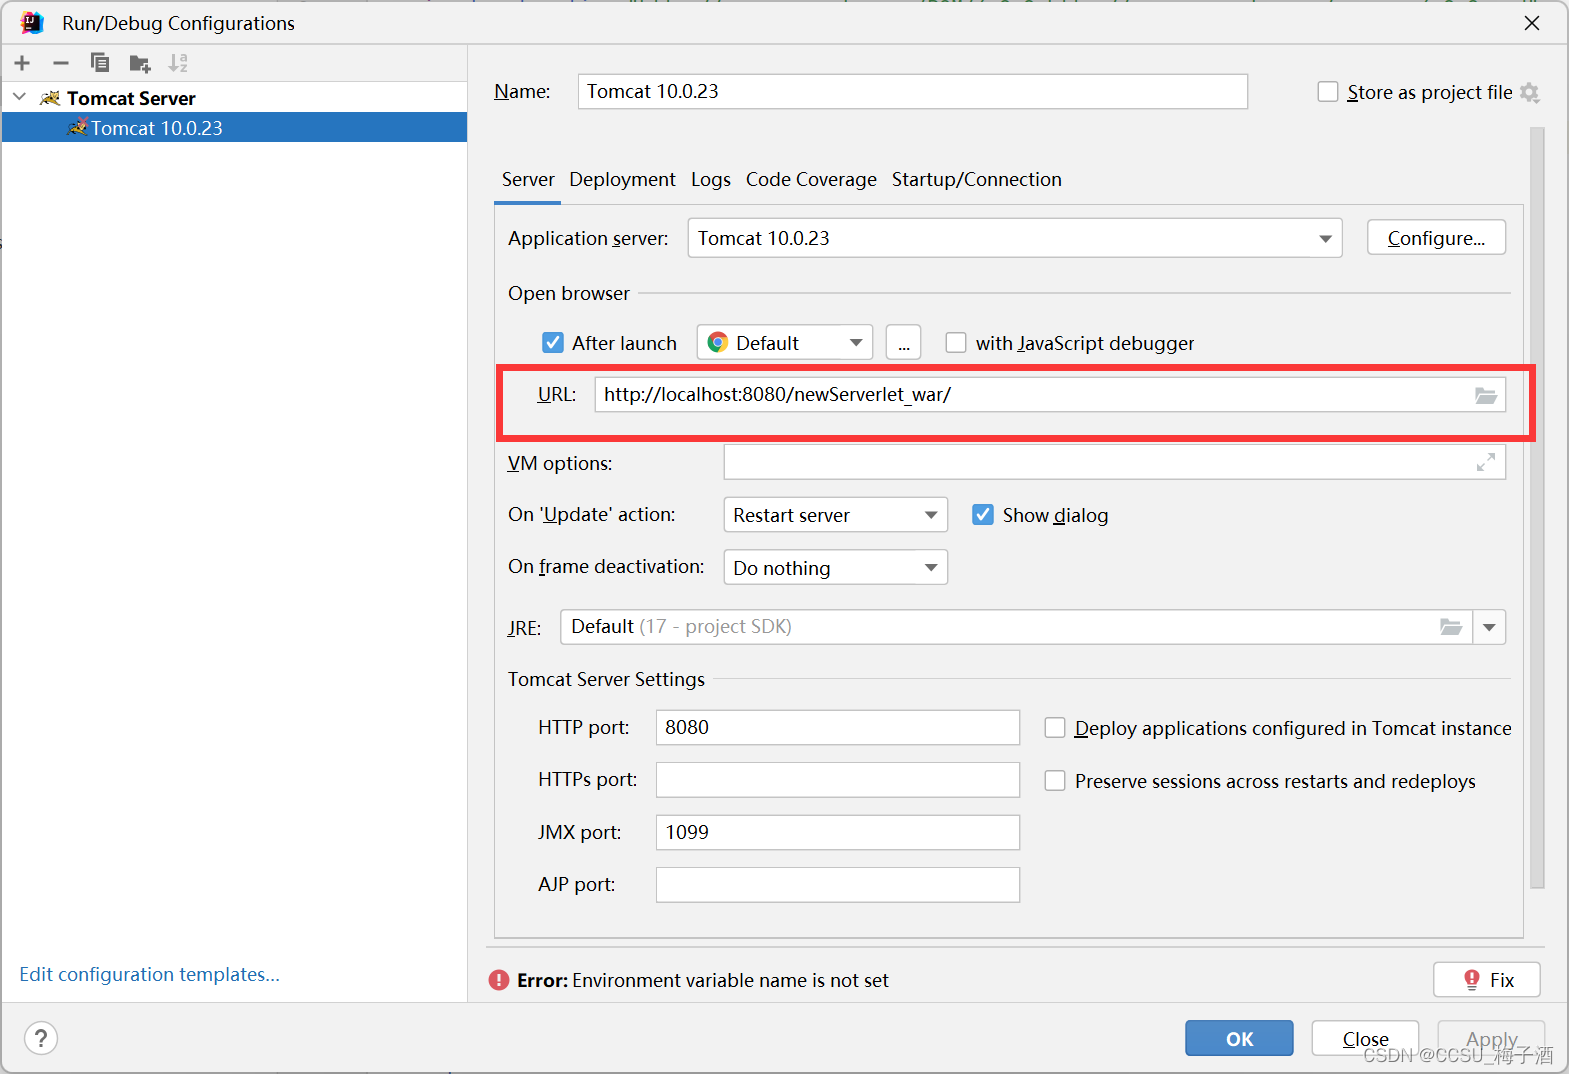Viewport: 1569px width, 1074px height.
Task: Click the vertical scrollbar of settings panel
Action: click(x=1537, y=507)
